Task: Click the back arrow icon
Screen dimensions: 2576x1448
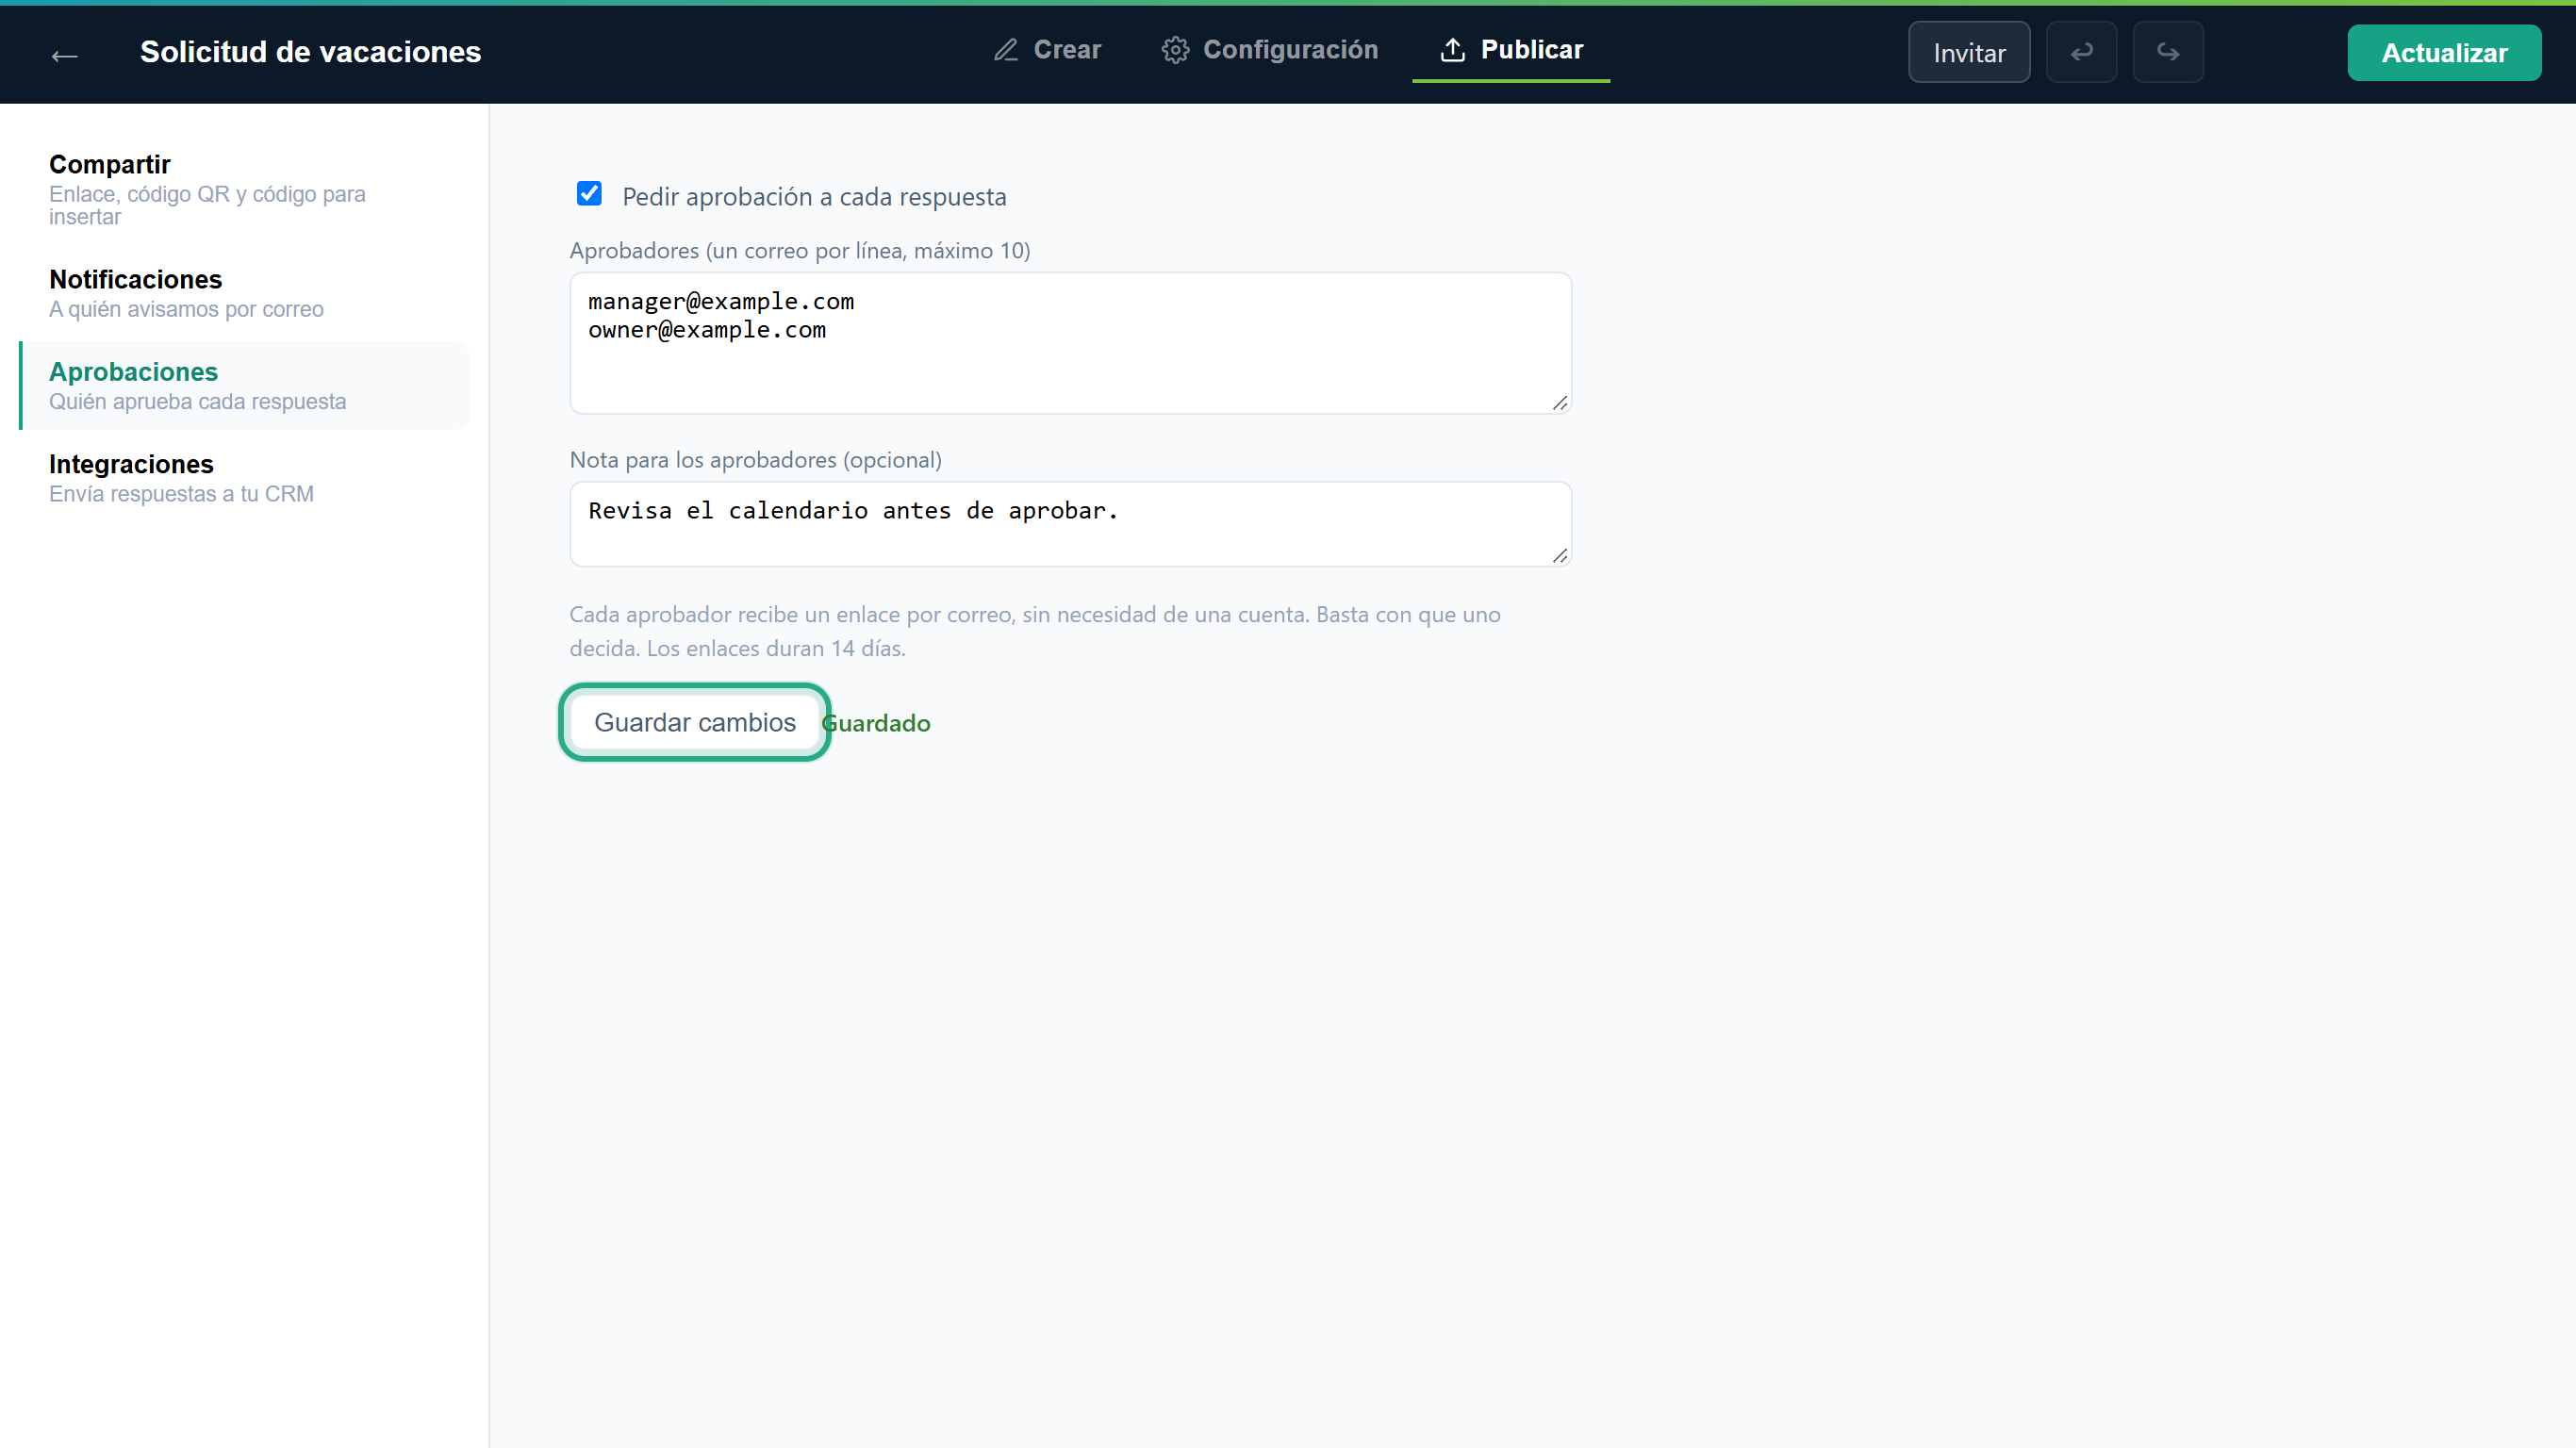Action: [64, 55]
